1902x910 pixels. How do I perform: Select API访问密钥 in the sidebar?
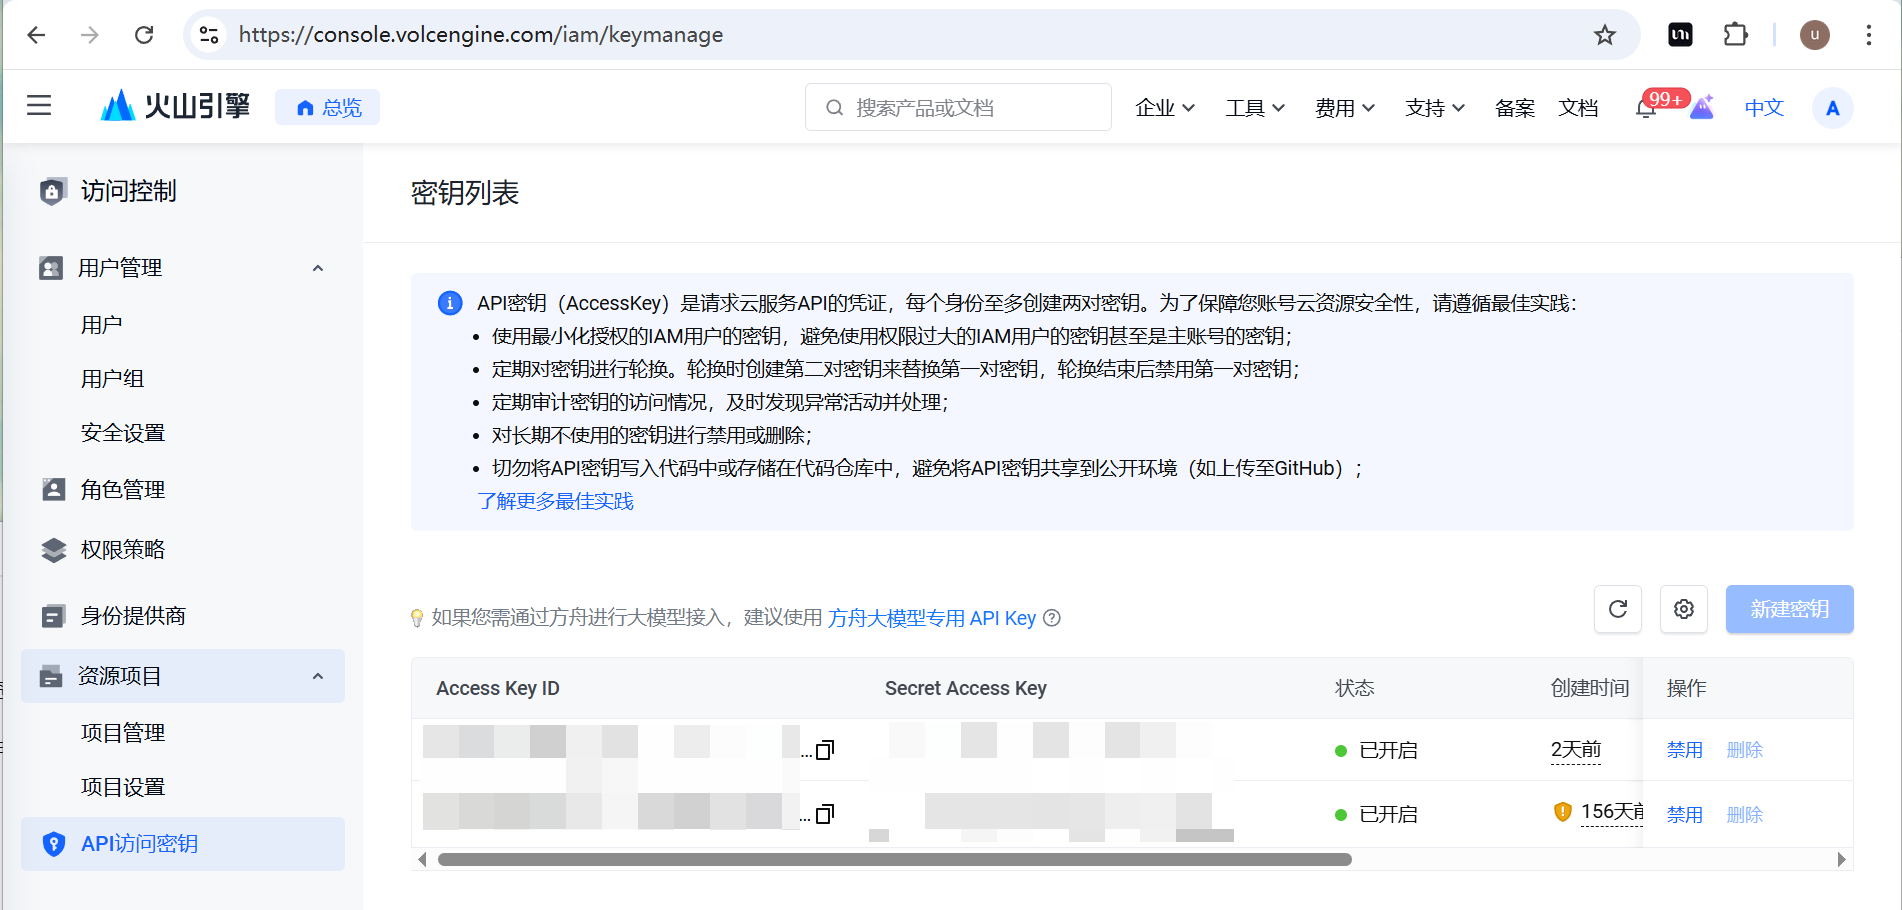183,844
